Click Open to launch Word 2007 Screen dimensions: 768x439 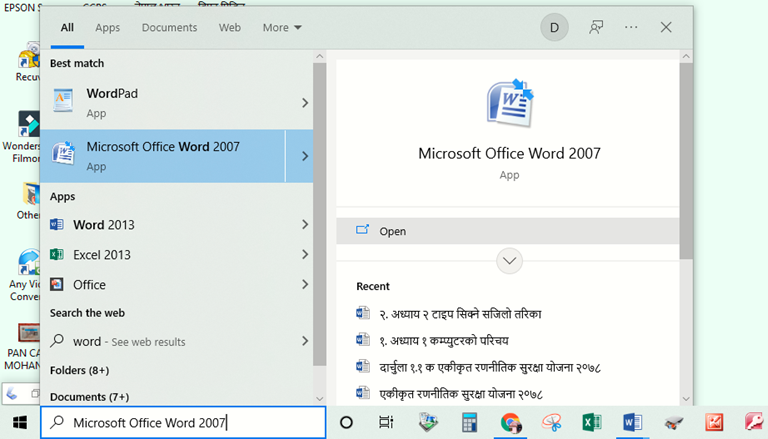pyautogui.click(x=507, y=231)
